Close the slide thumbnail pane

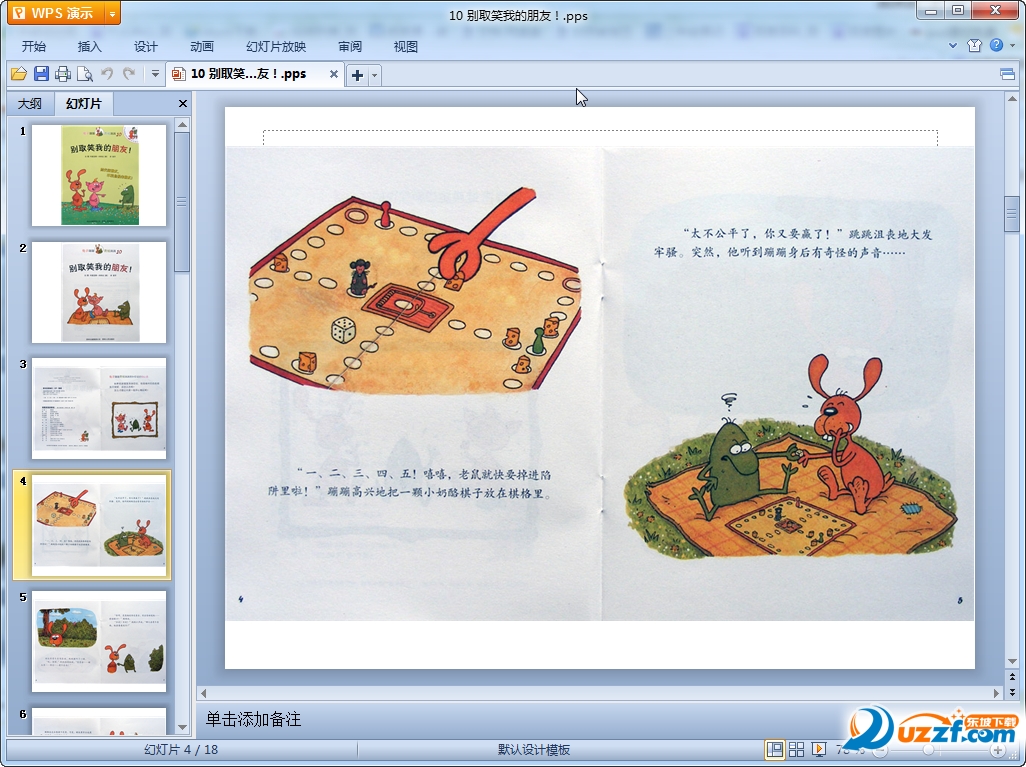(x=183, y=103)
